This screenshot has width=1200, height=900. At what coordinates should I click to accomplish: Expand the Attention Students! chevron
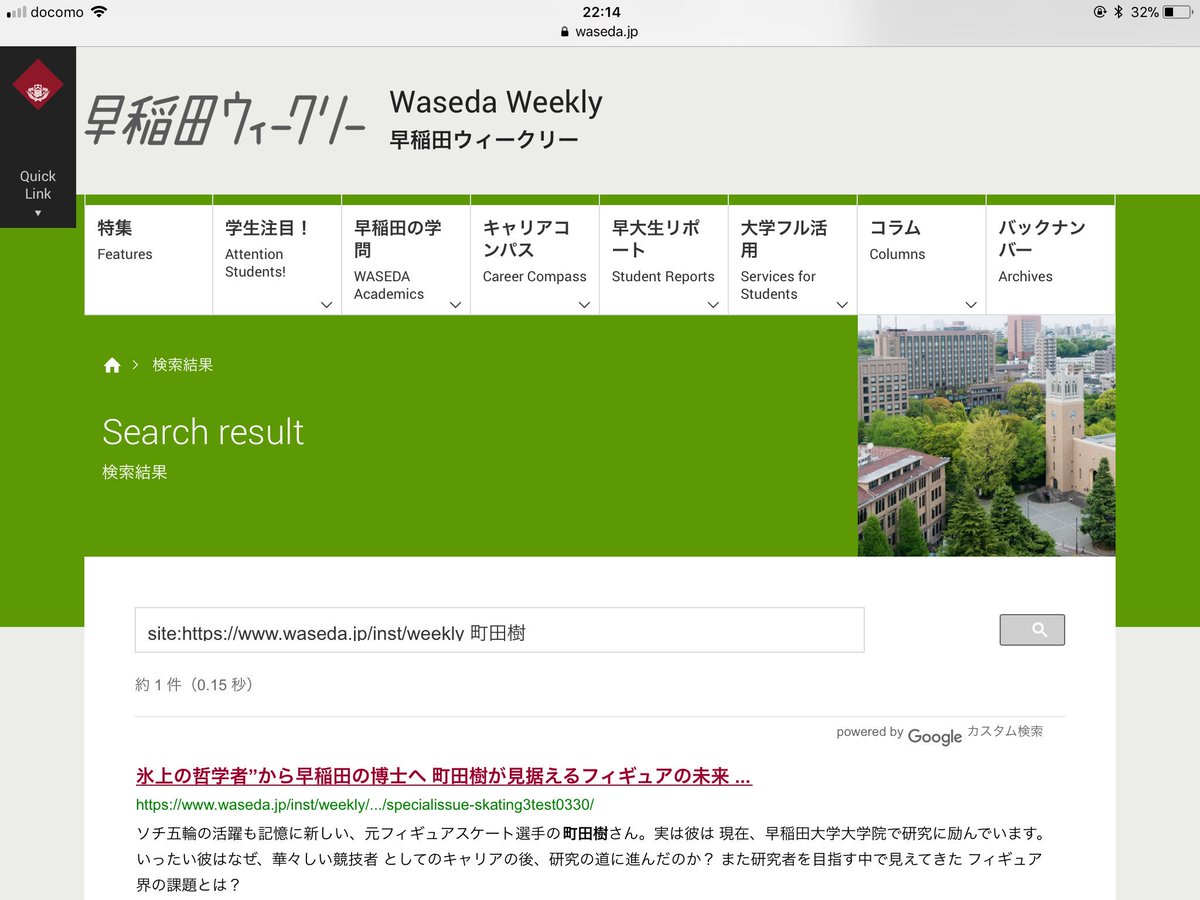point(326,304)
